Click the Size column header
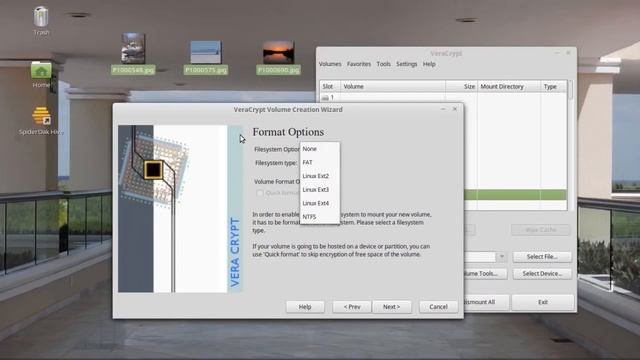 (x=461, y=87)
